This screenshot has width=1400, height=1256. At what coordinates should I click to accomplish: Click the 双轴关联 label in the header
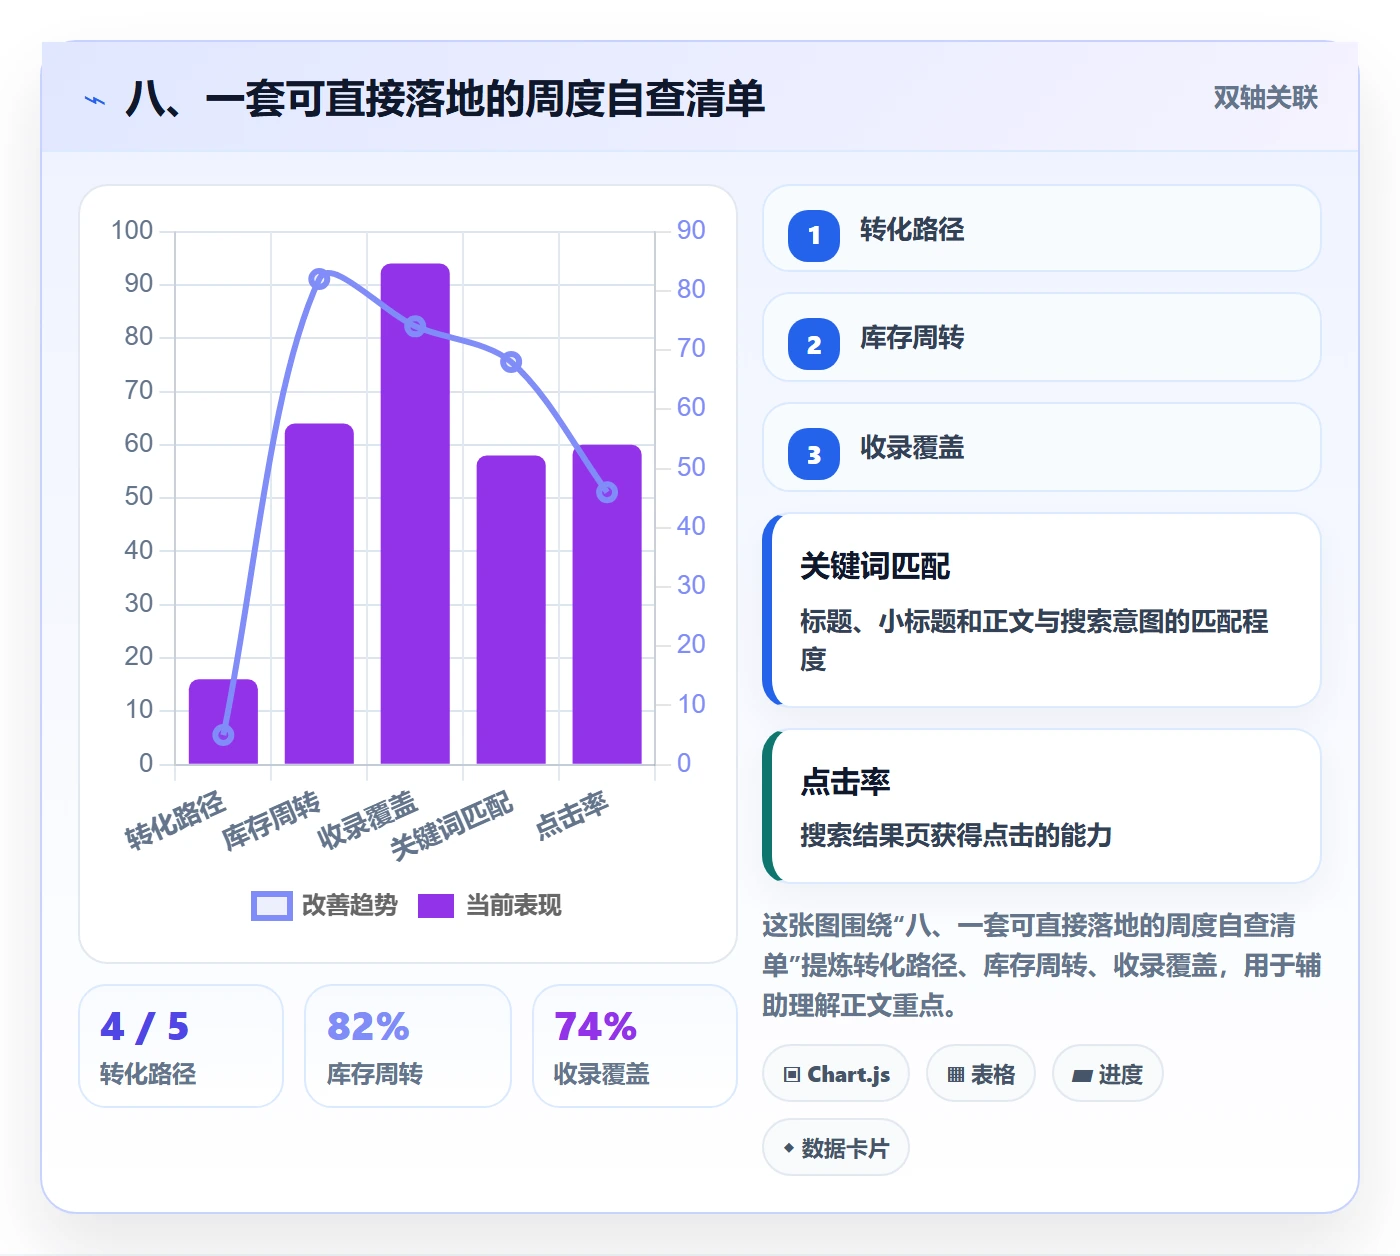point(1265,98)
